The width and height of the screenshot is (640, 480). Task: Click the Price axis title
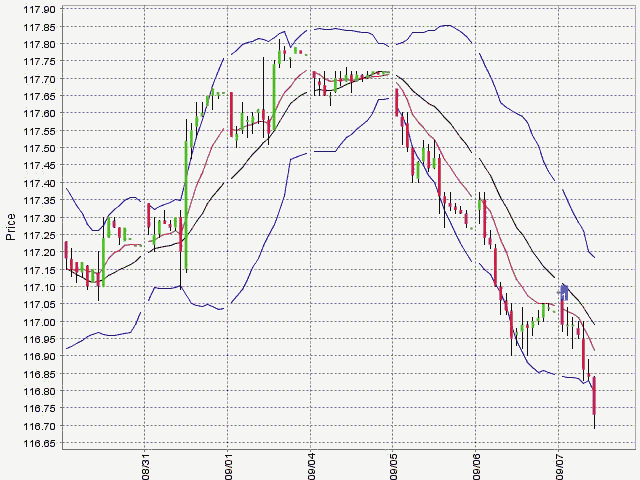[11, 227]
